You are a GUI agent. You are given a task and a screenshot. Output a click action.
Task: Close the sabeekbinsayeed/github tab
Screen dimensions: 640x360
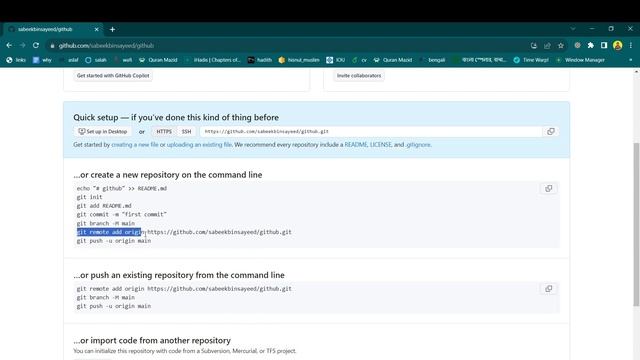click(x=96, y=29)
